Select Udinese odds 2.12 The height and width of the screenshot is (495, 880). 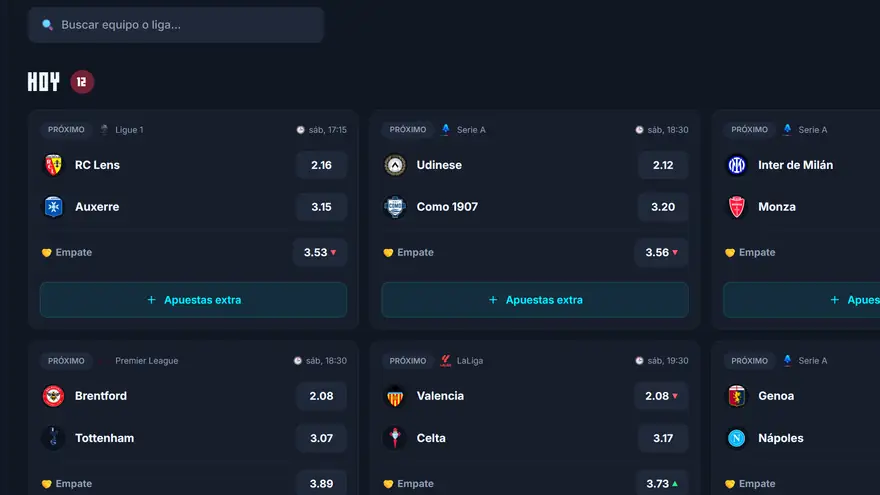pos(663,165)
